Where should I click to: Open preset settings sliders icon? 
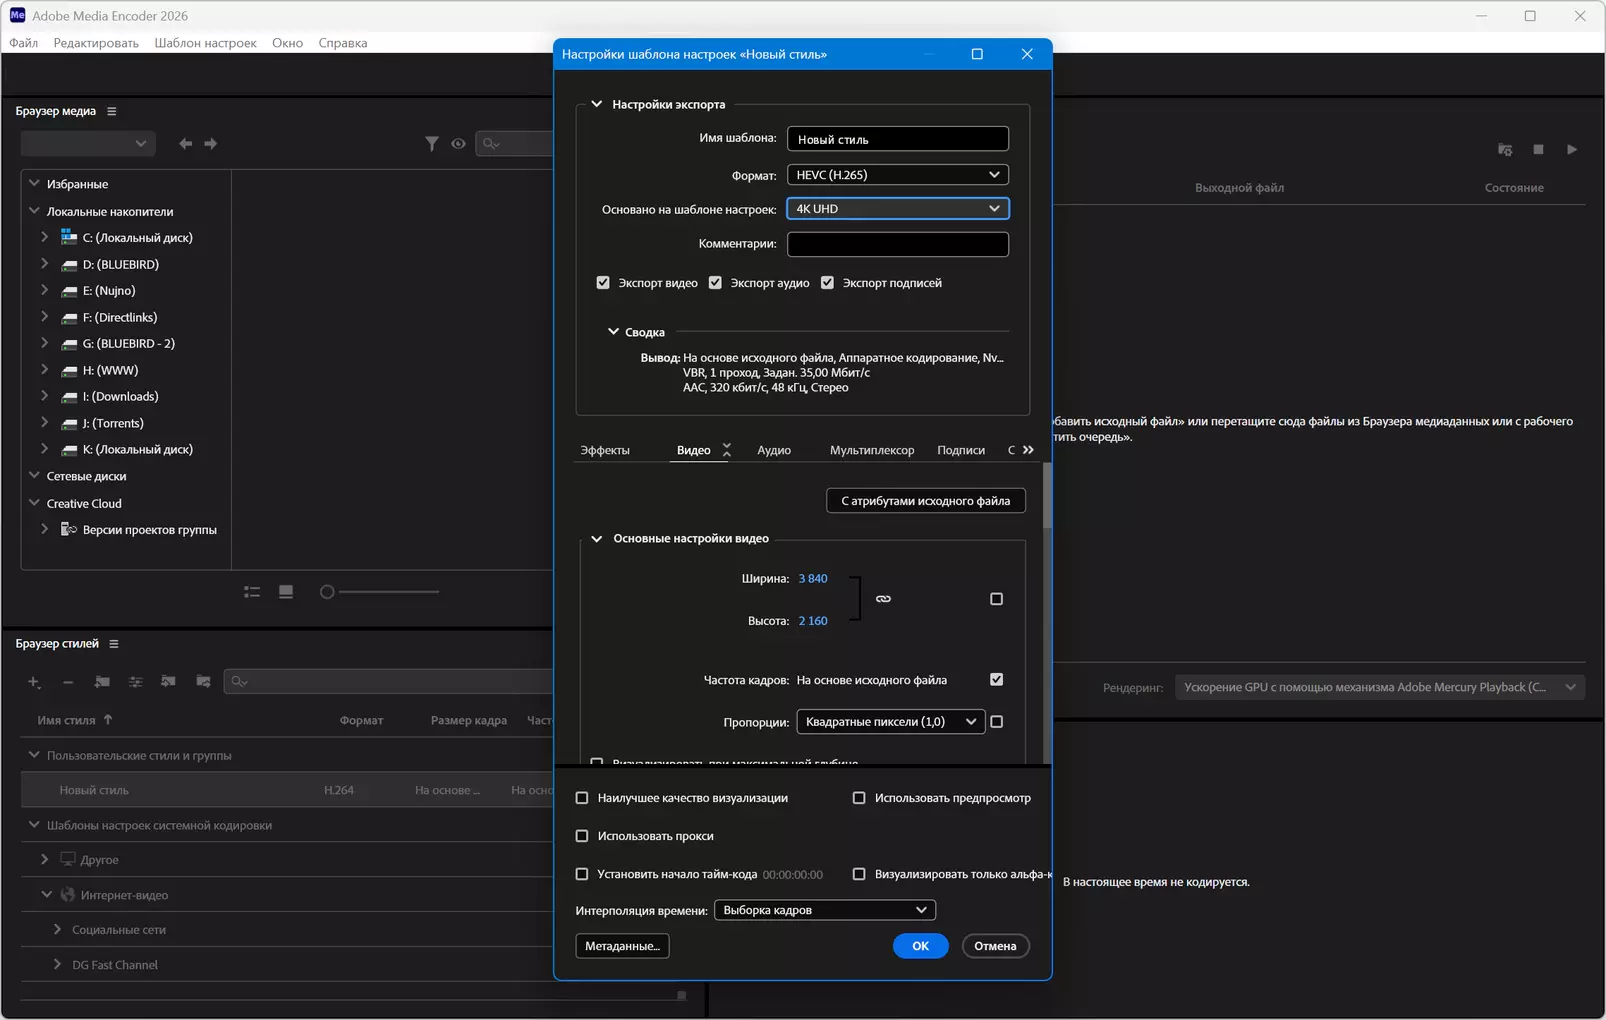point(136,682)
